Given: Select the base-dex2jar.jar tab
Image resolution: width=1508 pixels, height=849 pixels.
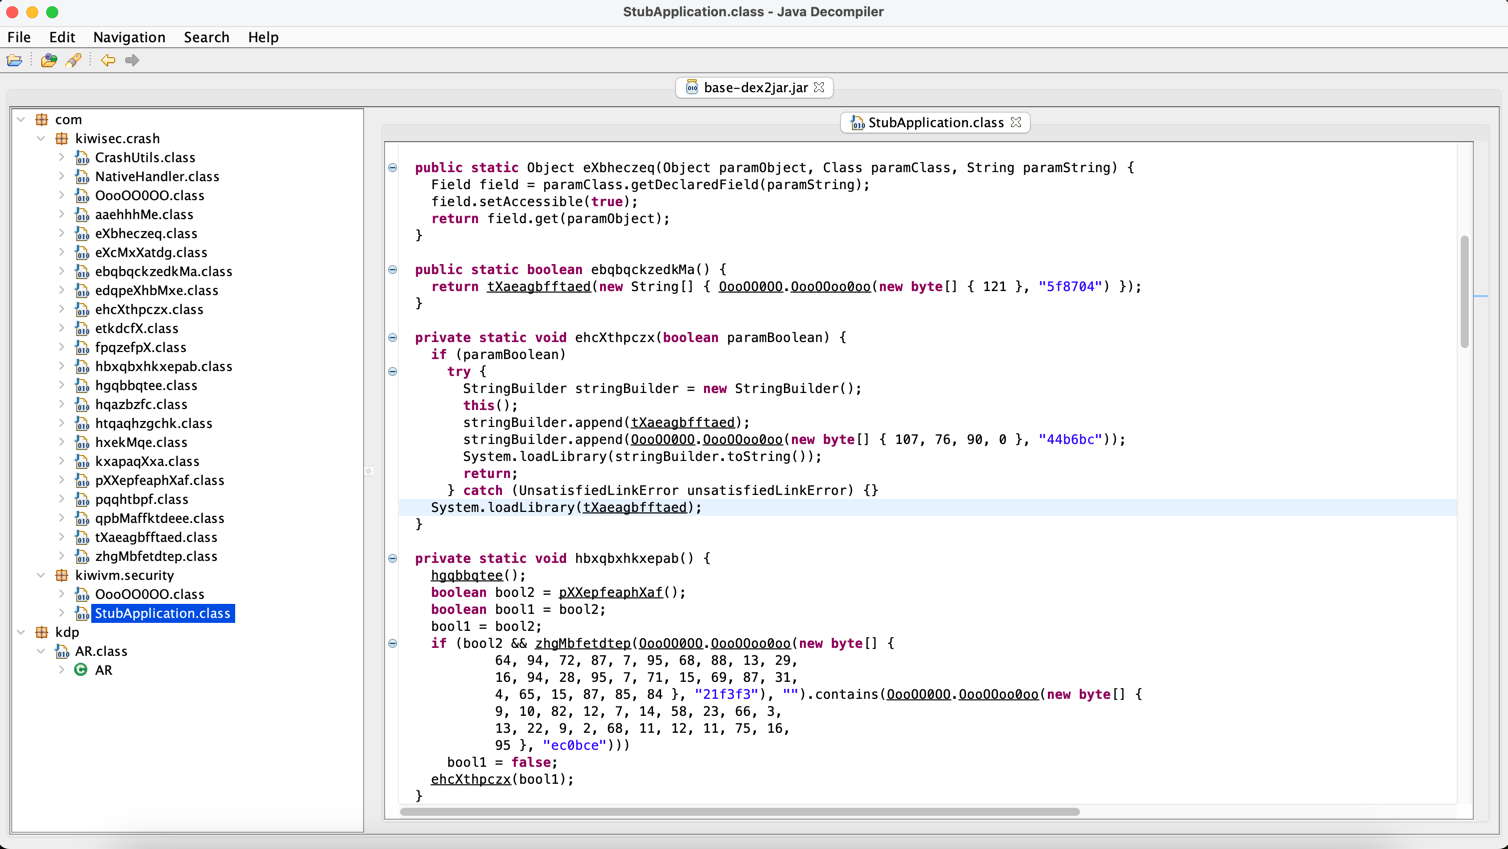Looking at the screenshot, I should [755, 87].
